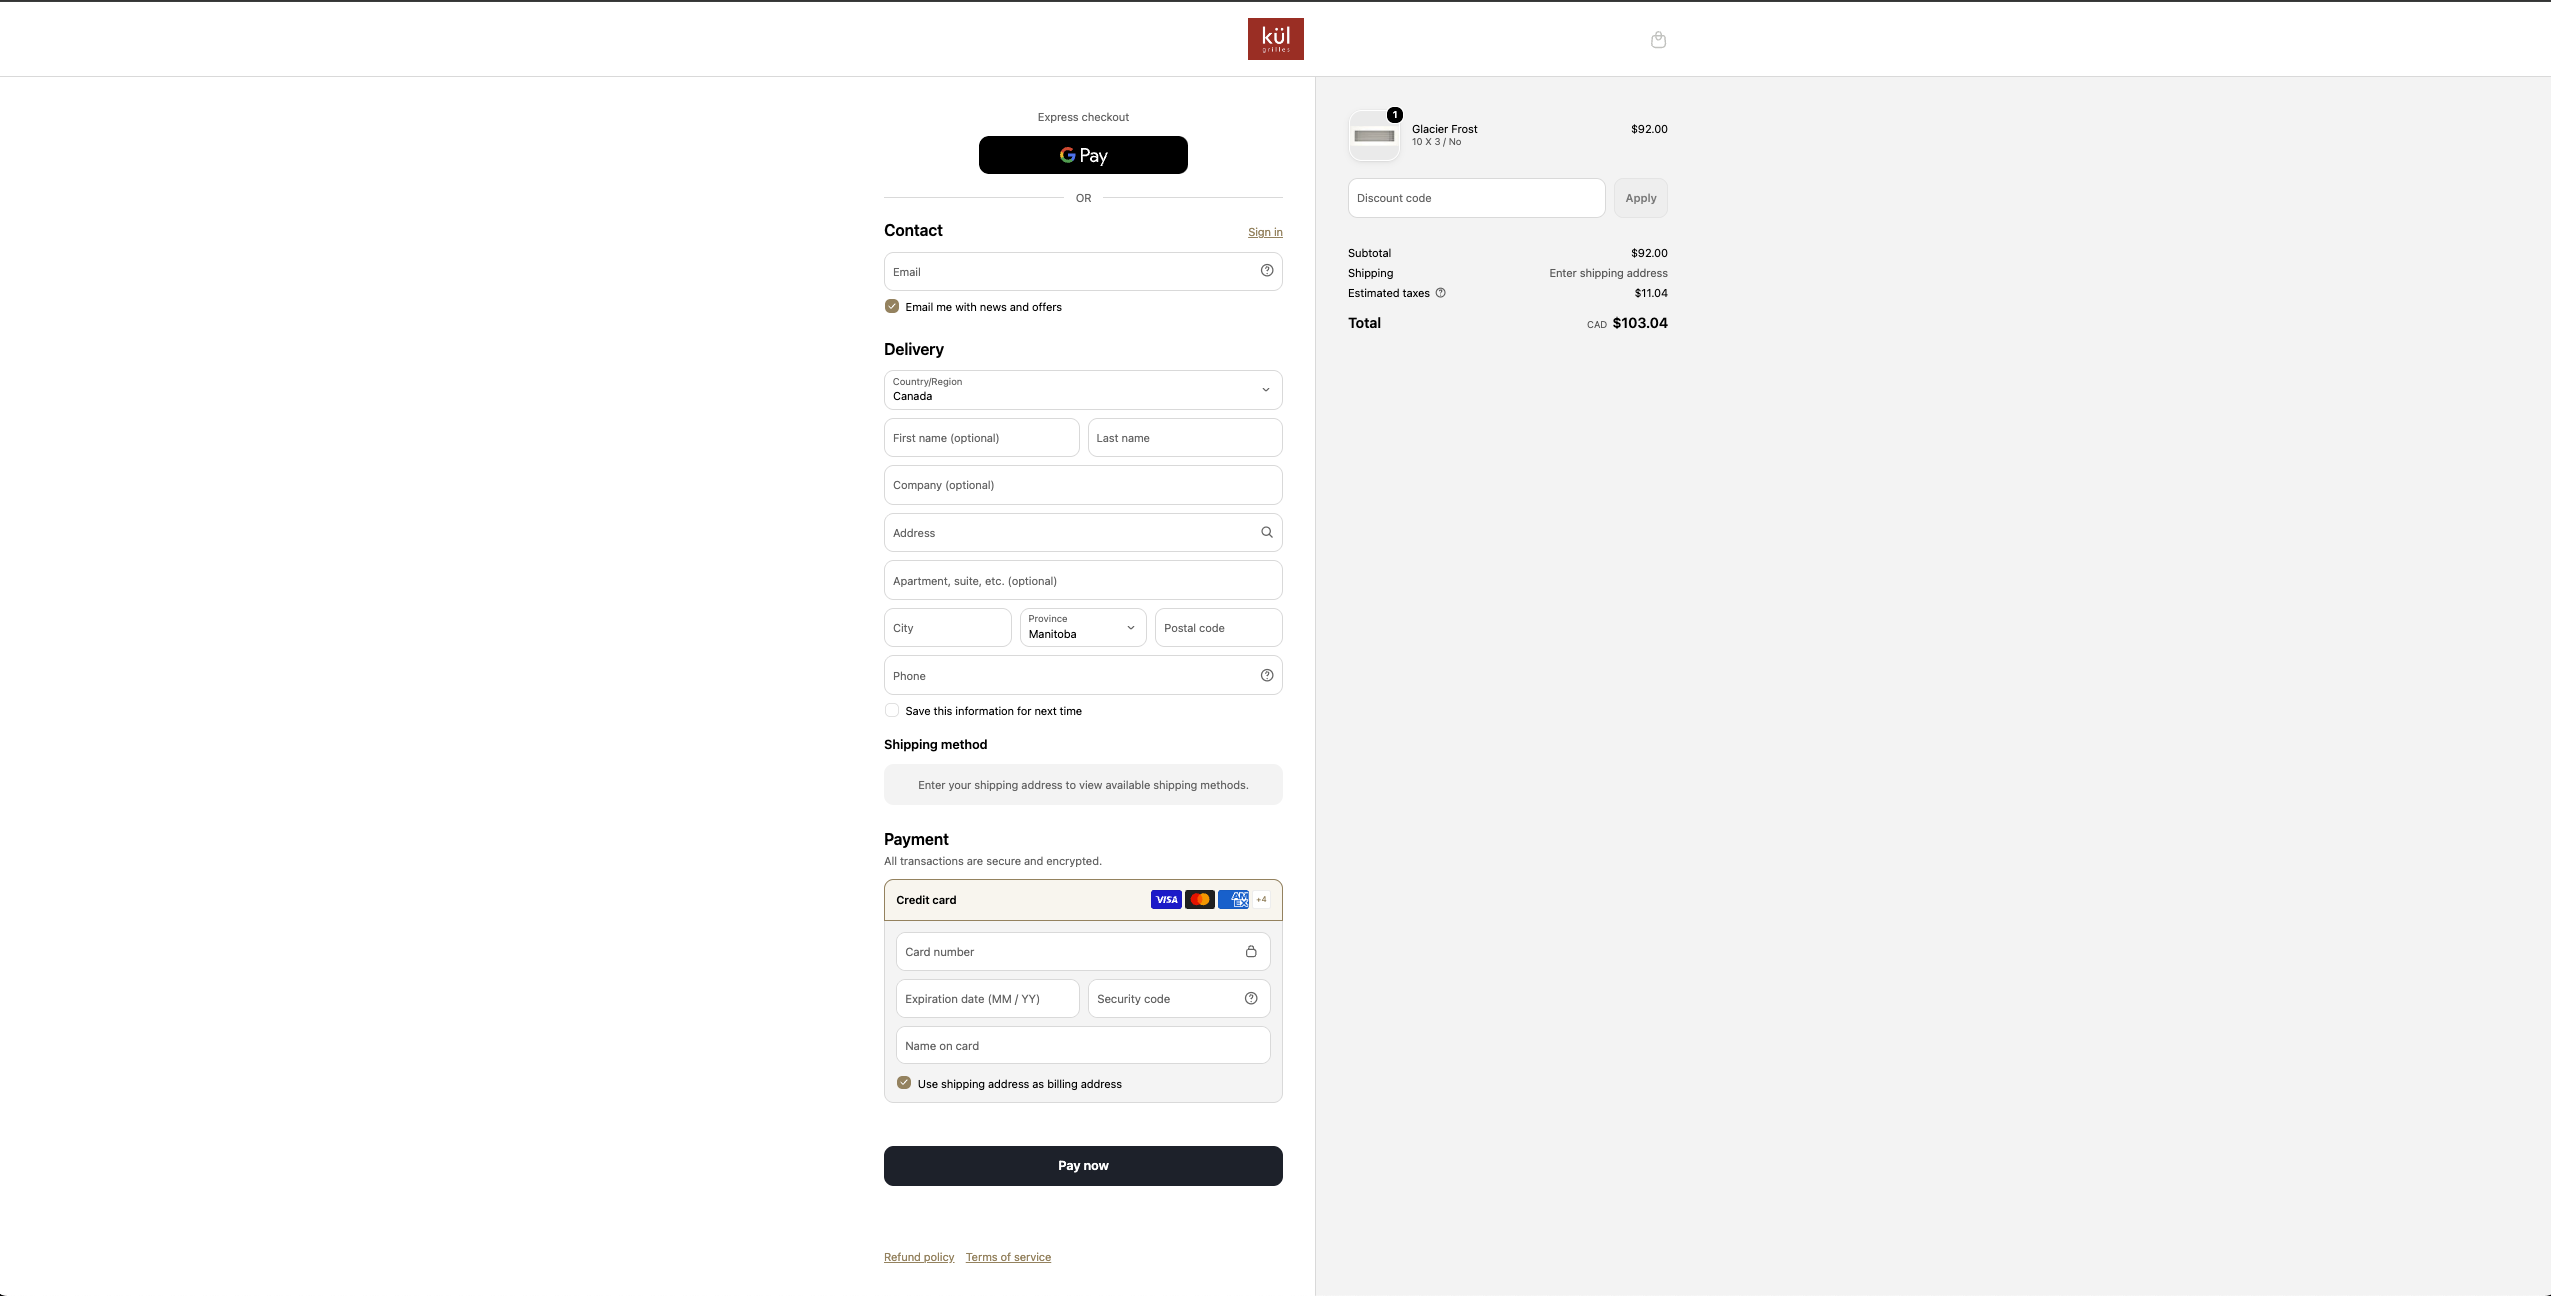Screen dimensions: 2551x1296
Task: Click the Last name field
Action: tap(1185, 438)
